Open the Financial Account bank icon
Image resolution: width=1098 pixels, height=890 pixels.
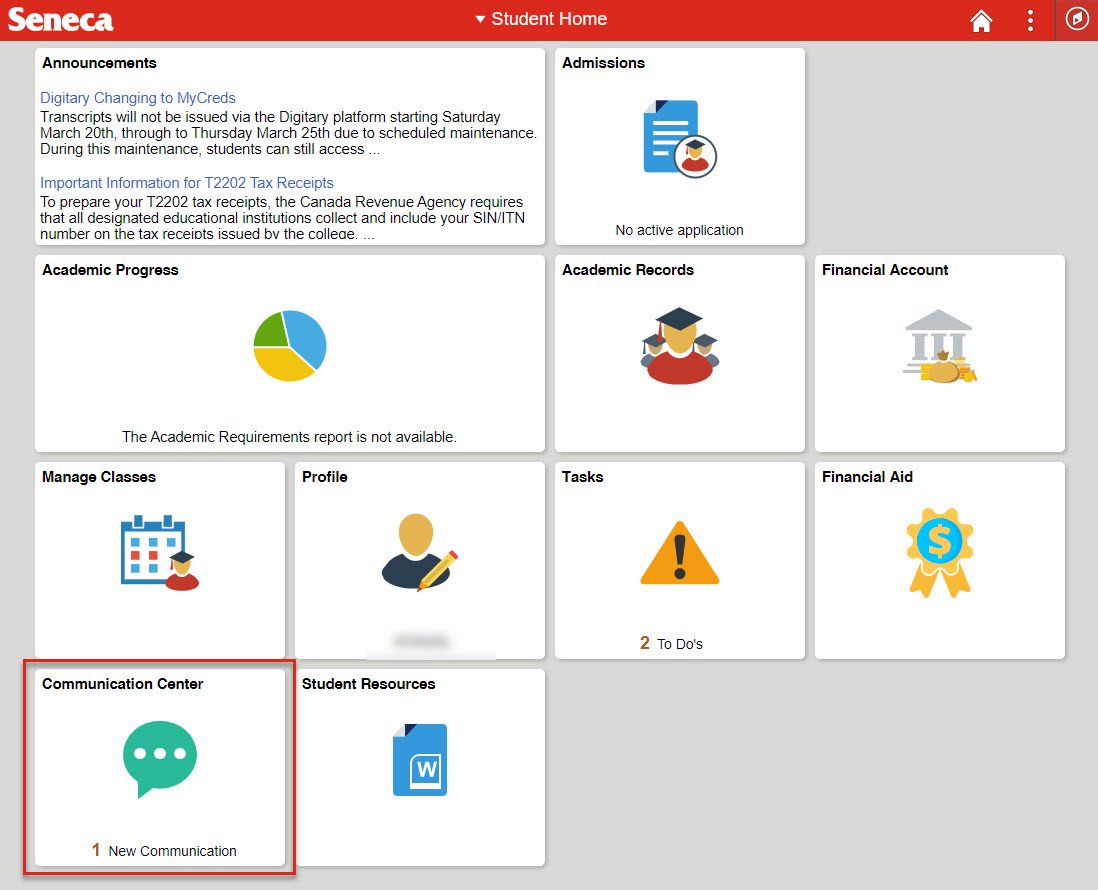pyautogui.click(x=938, y=346)
